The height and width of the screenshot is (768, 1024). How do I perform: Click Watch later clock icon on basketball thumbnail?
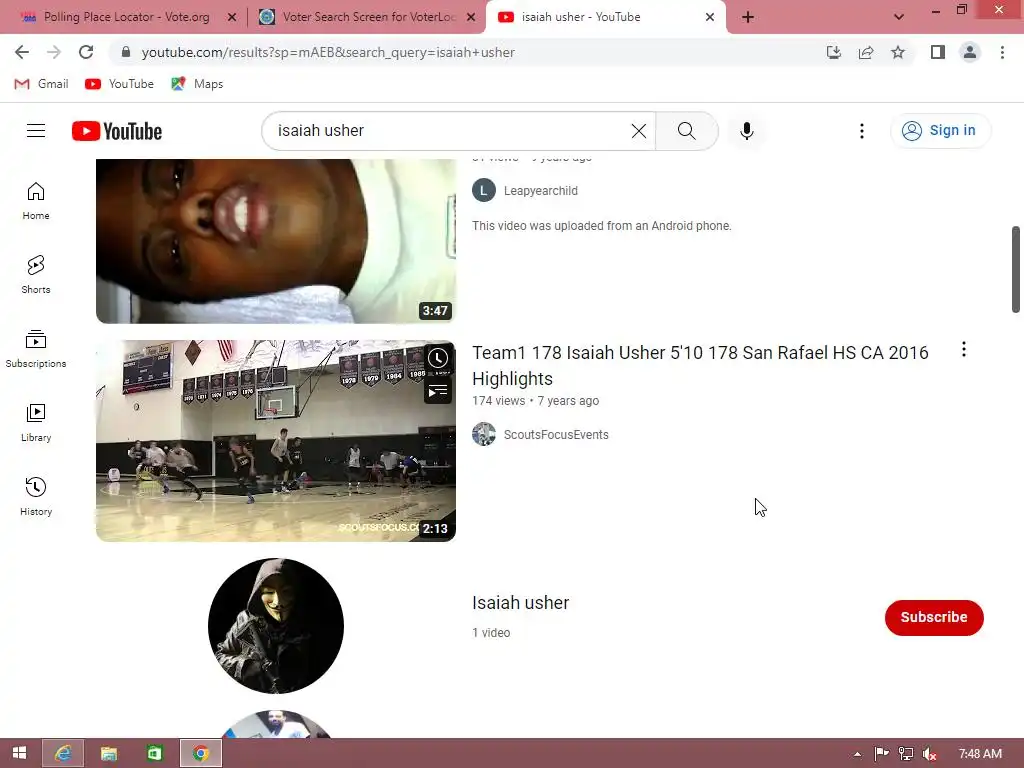pos(438,358)
